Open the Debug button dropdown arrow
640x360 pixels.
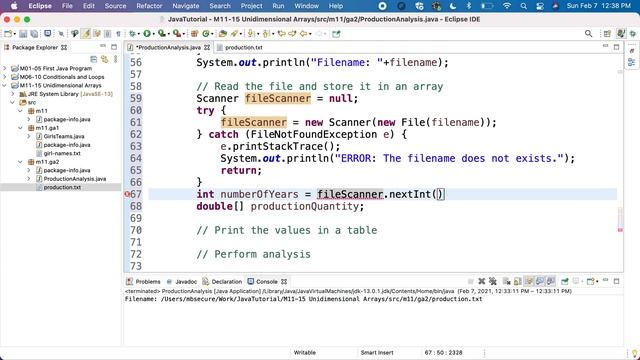click(x=138, y=34)
